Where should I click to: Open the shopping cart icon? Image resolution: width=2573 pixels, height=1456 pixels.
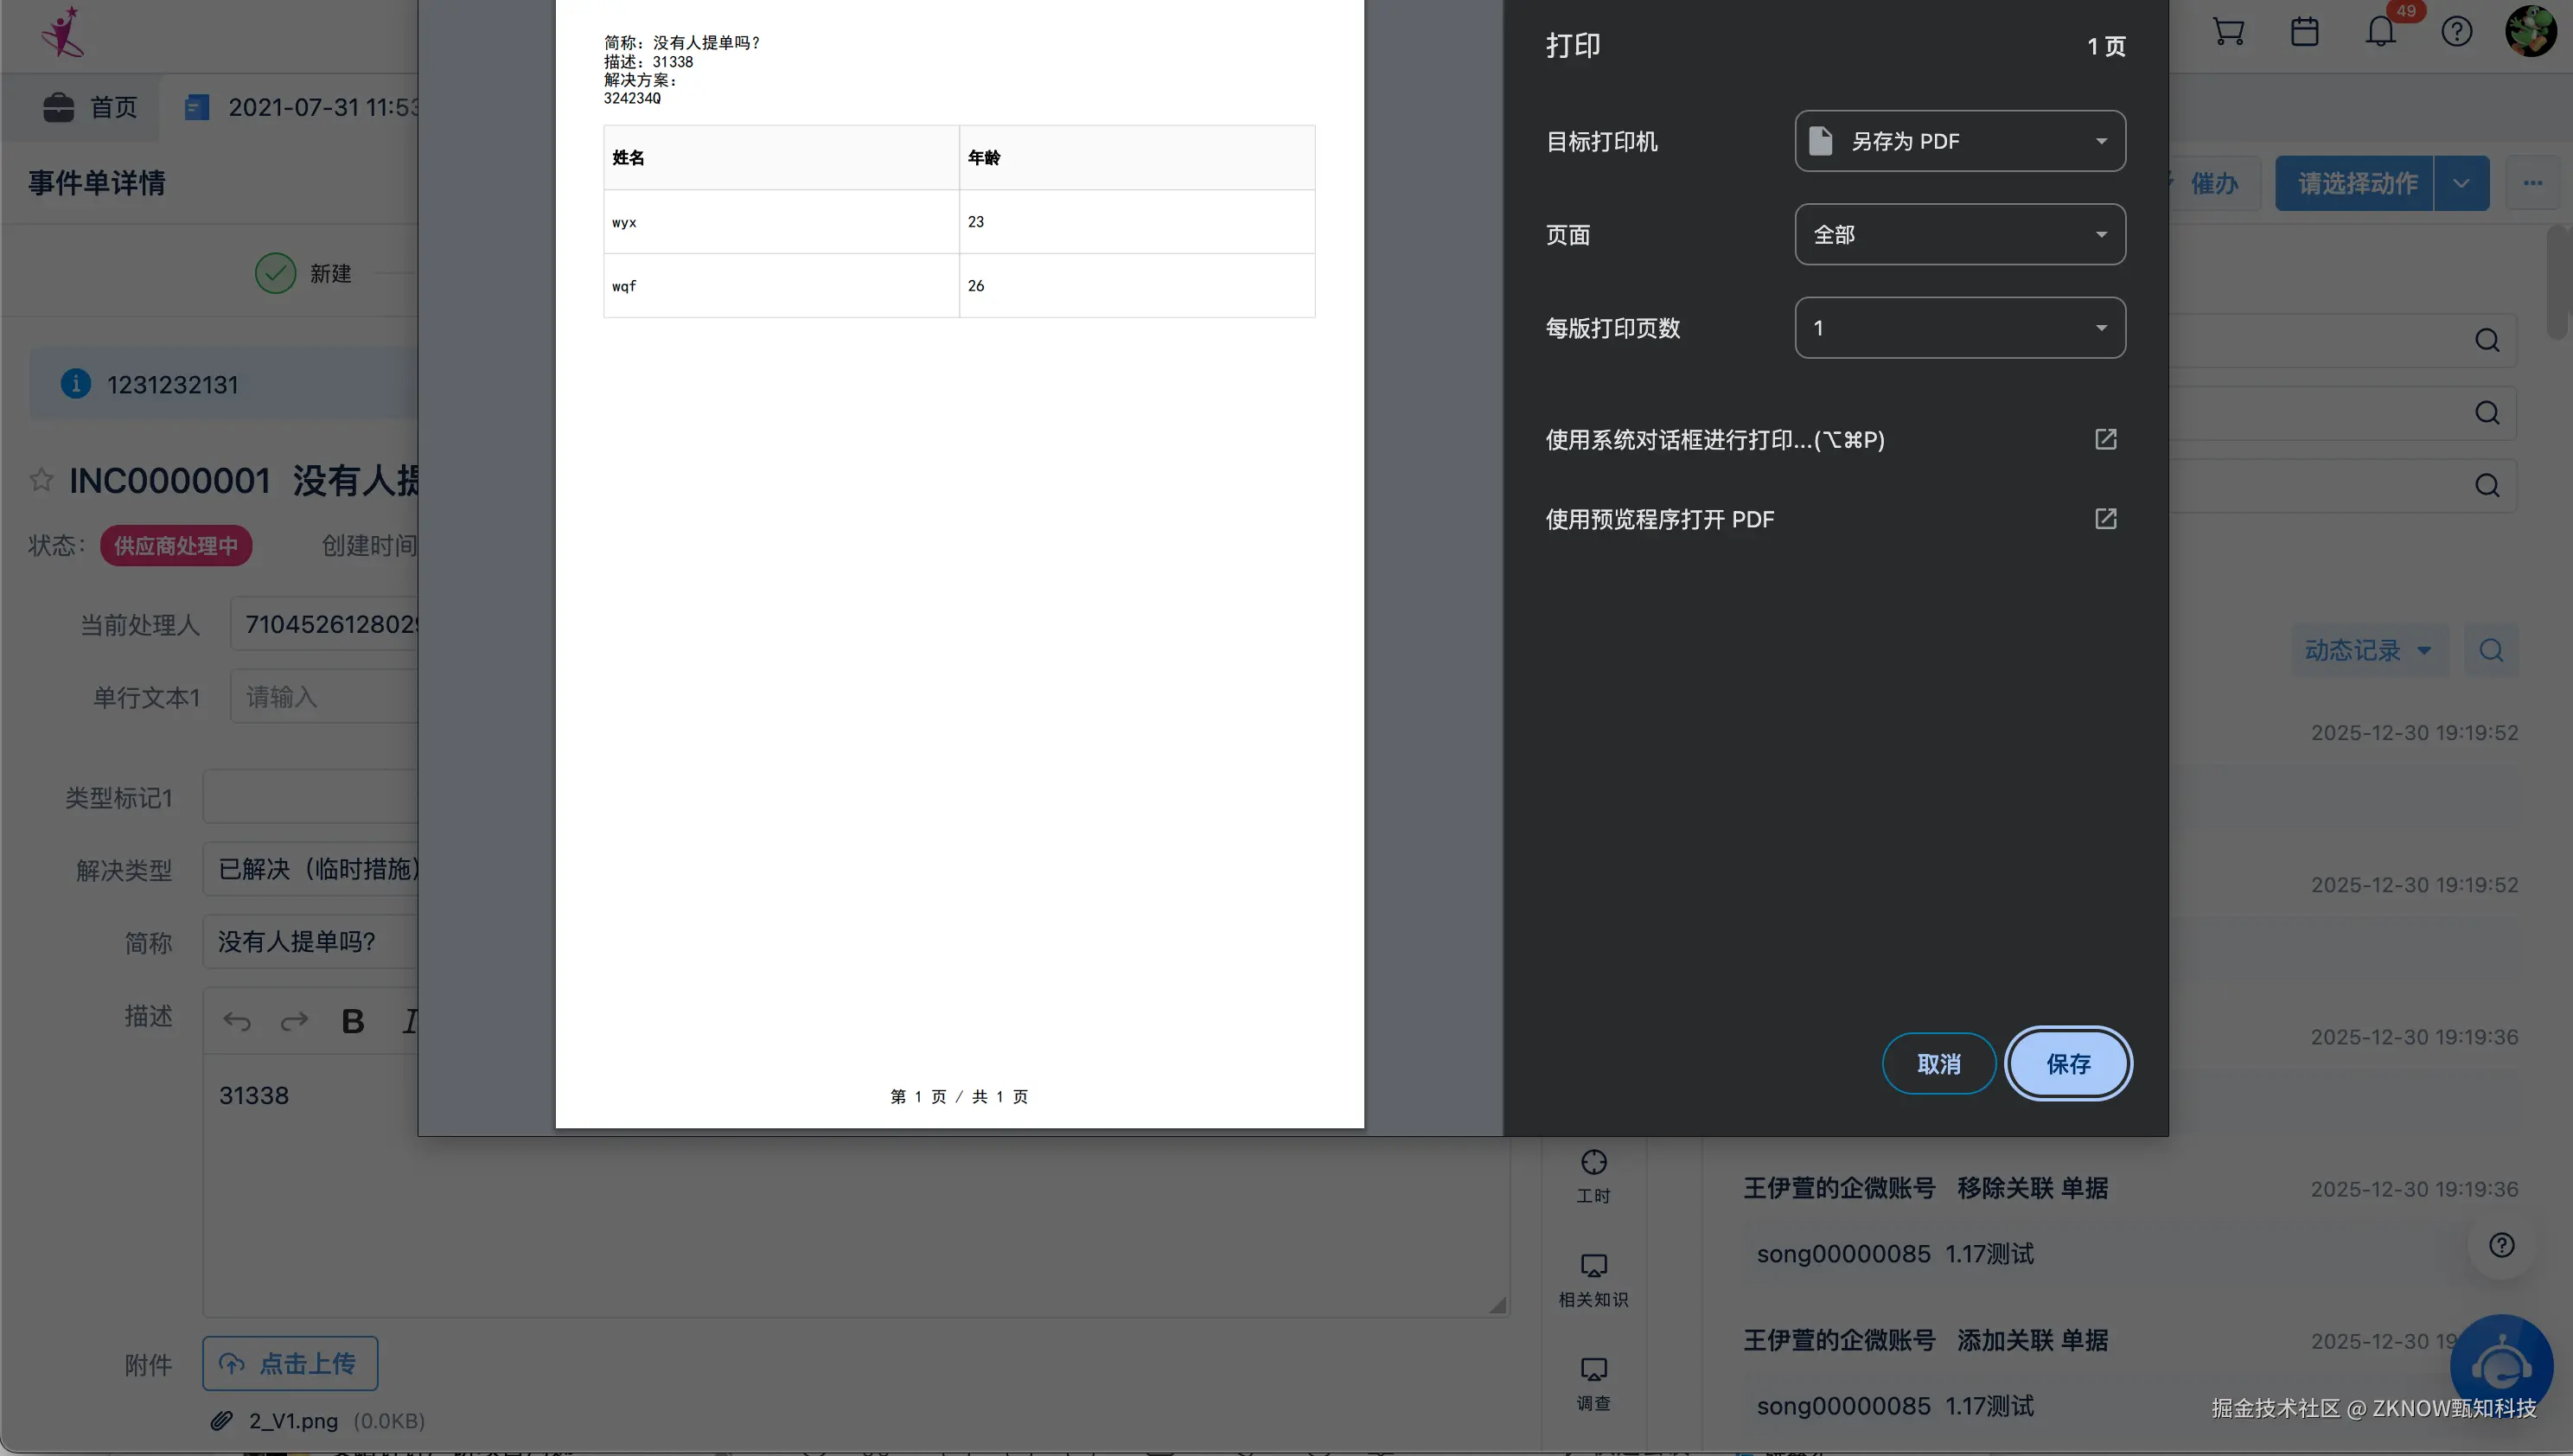click(x=2229, y=32)
